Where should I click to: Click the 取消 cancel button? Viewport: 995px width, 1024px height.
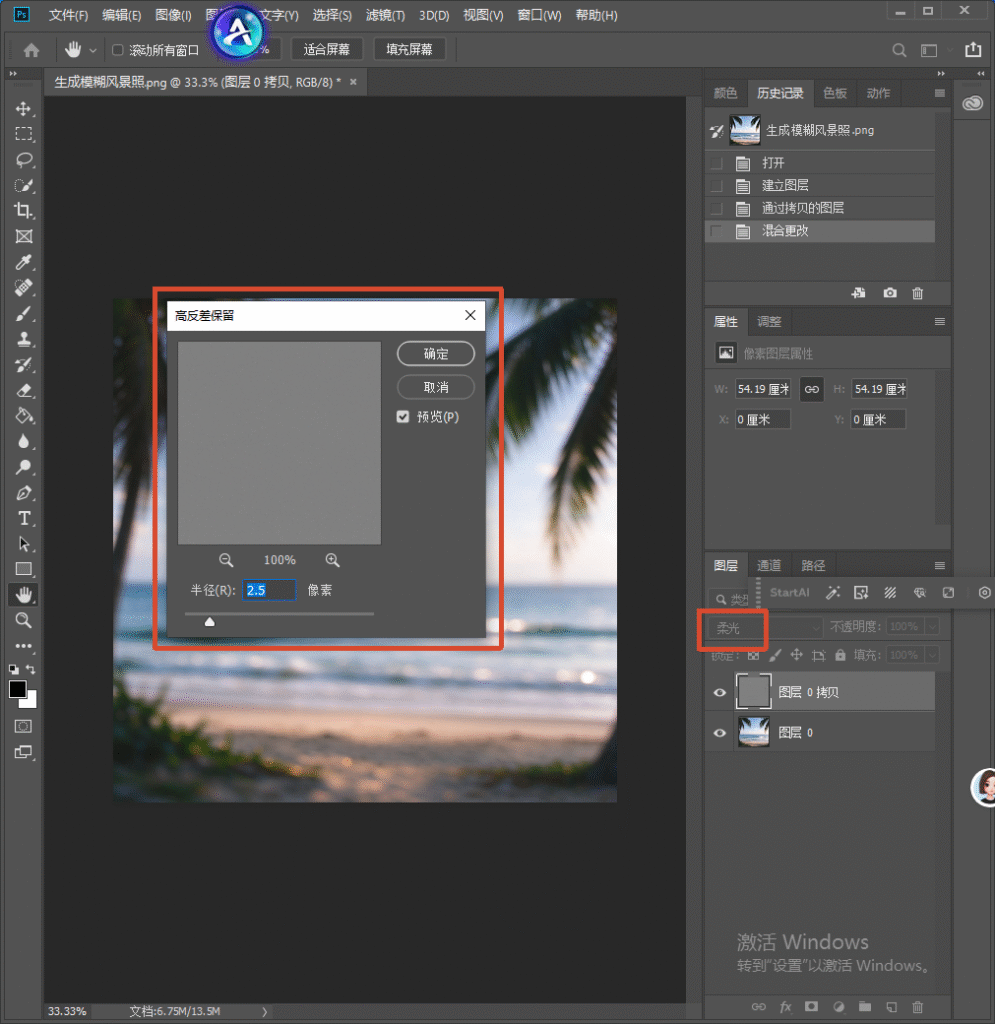click(x=435, y=387)
